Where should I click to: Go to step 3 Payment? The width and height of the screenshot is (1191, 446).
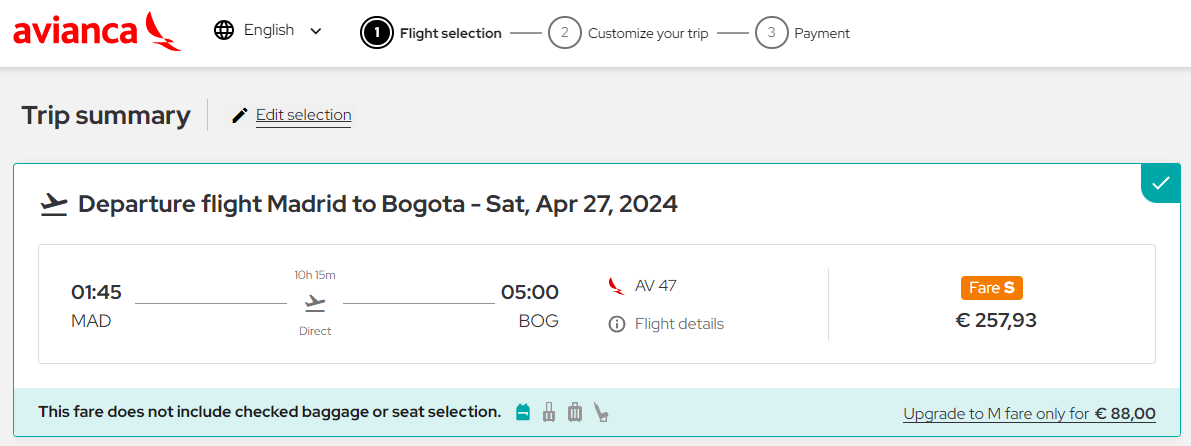pos(803,33)
